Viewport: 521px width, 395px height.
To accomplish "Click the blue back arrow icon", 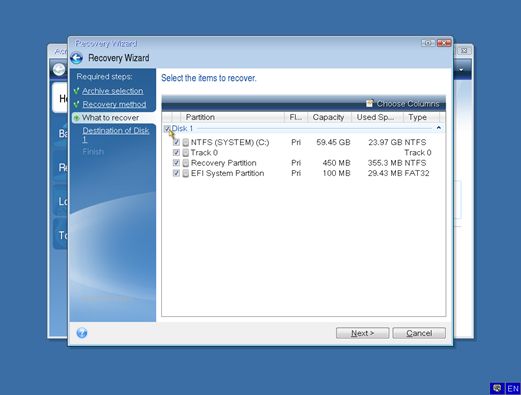I will 77,58.
